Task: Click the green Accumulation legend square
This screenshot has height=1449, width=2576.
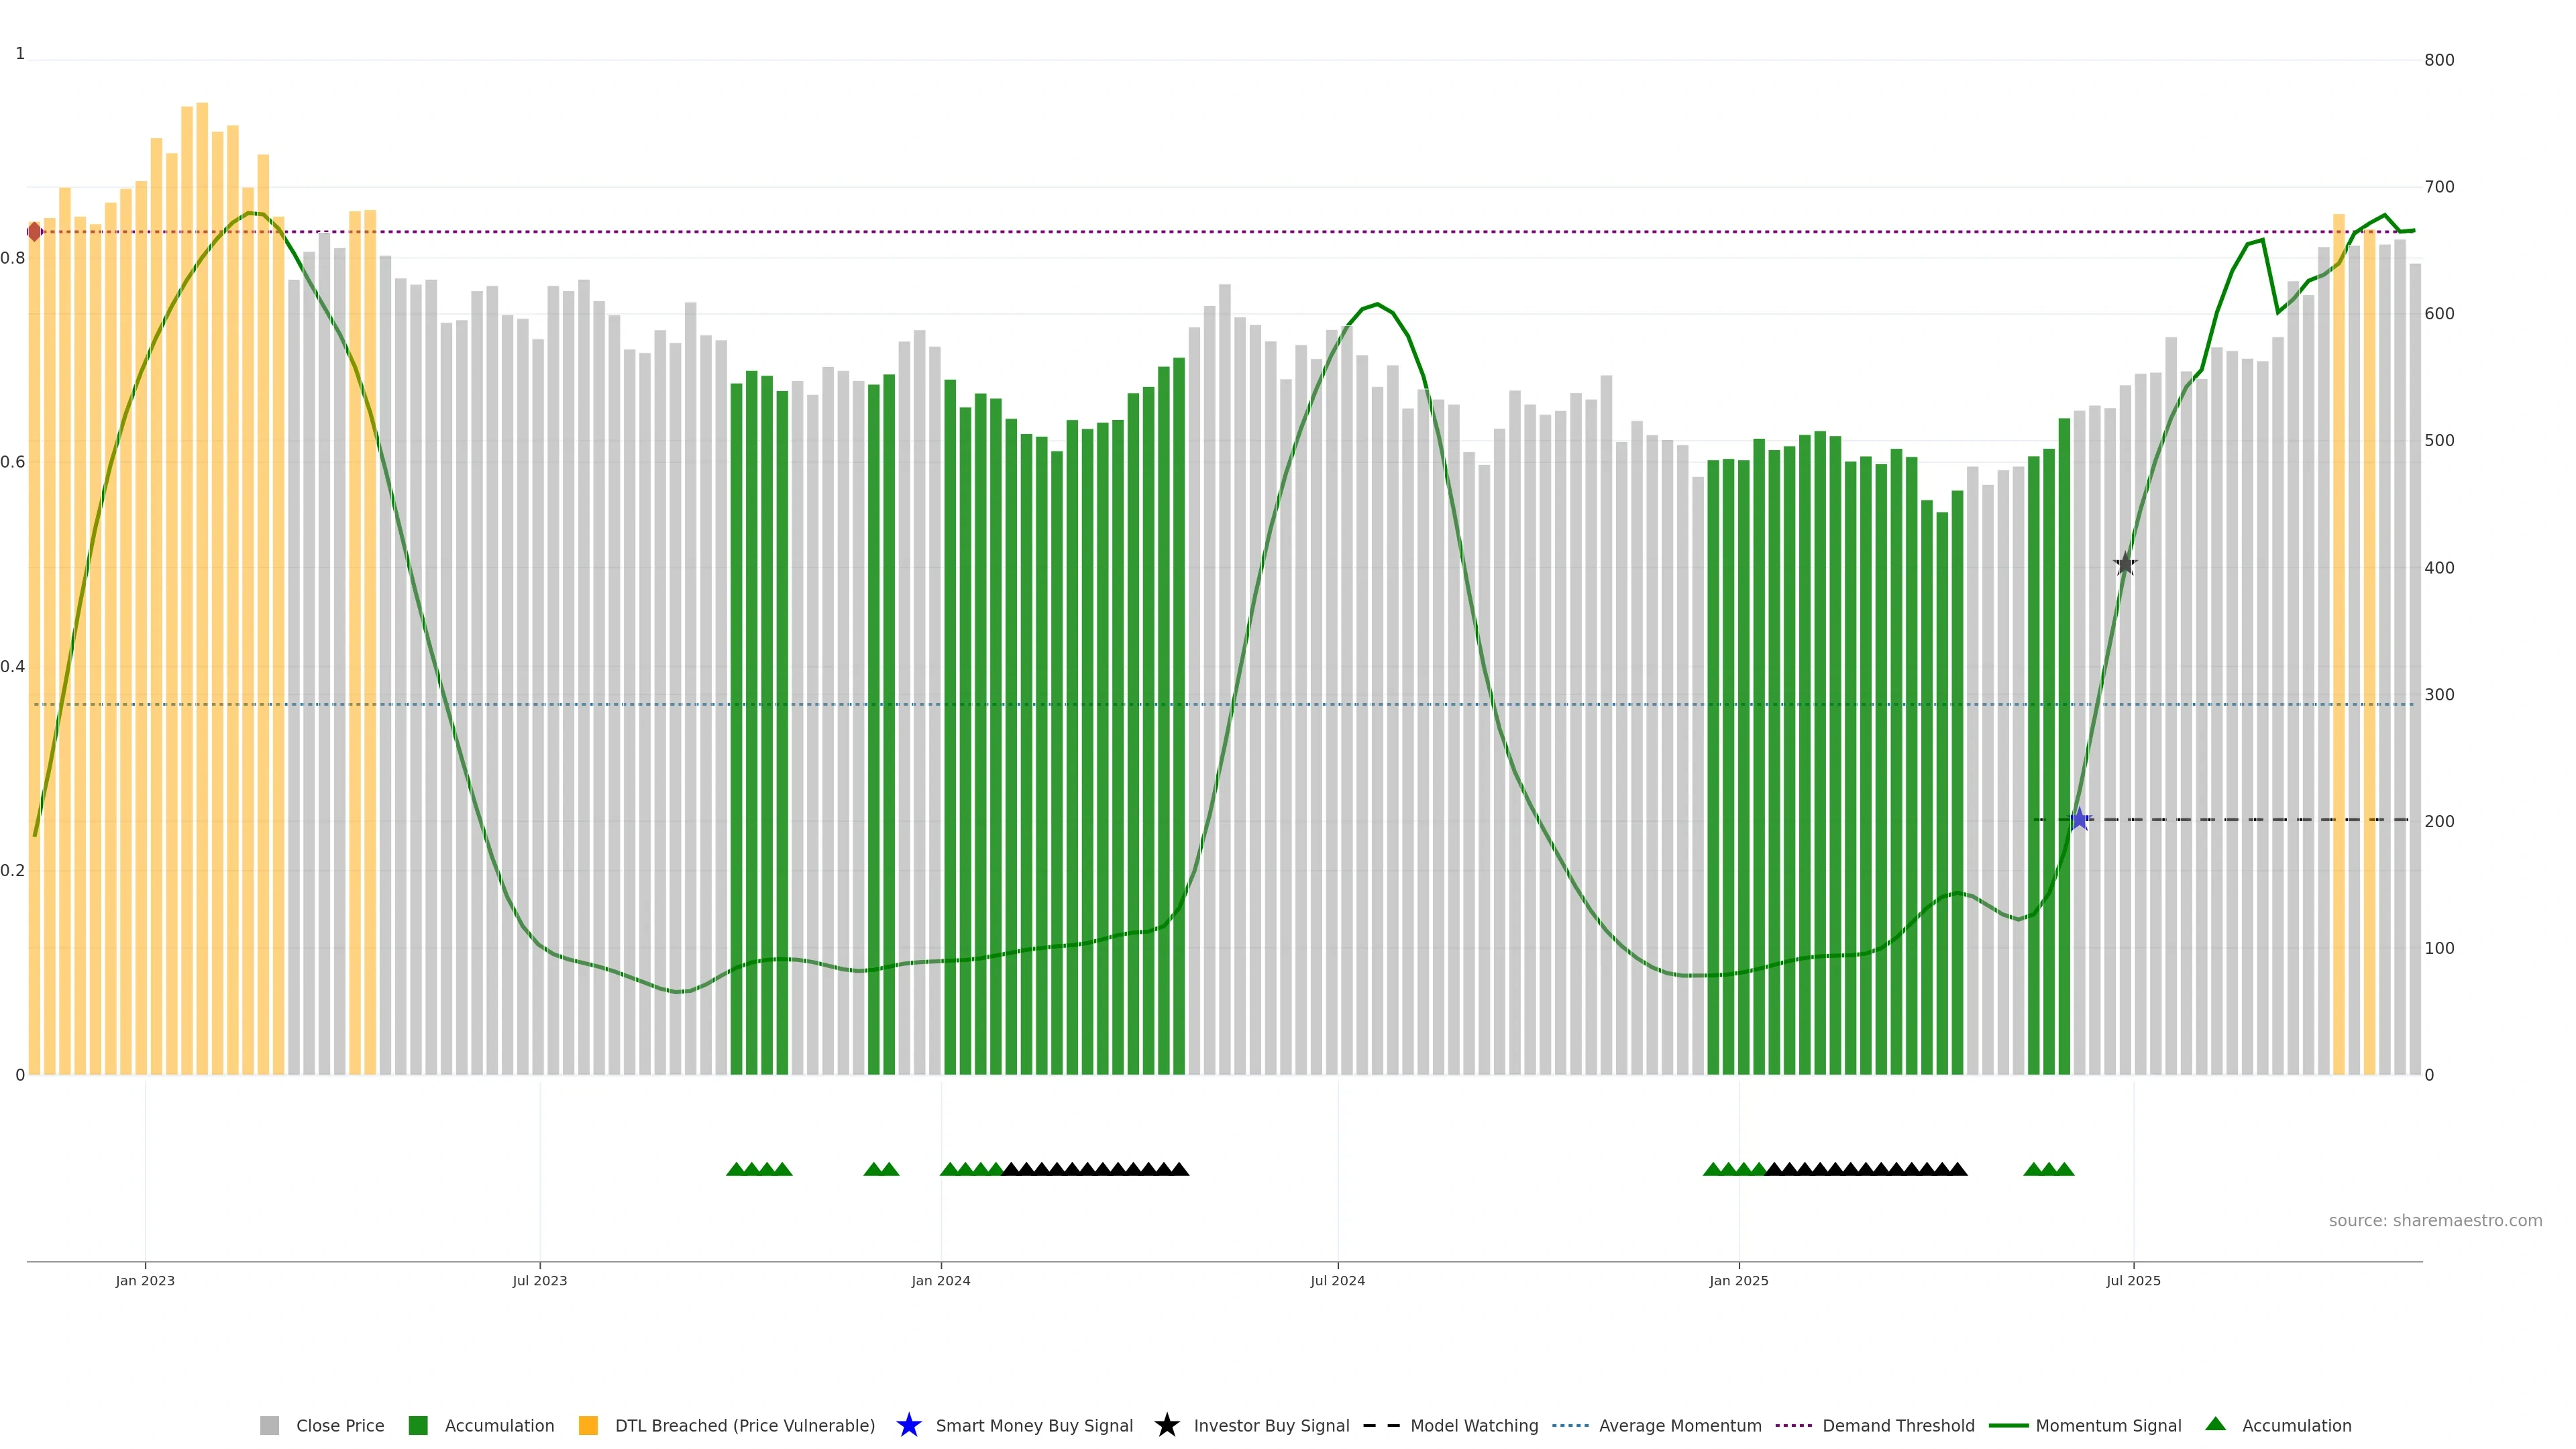Action: point(418,1425)
